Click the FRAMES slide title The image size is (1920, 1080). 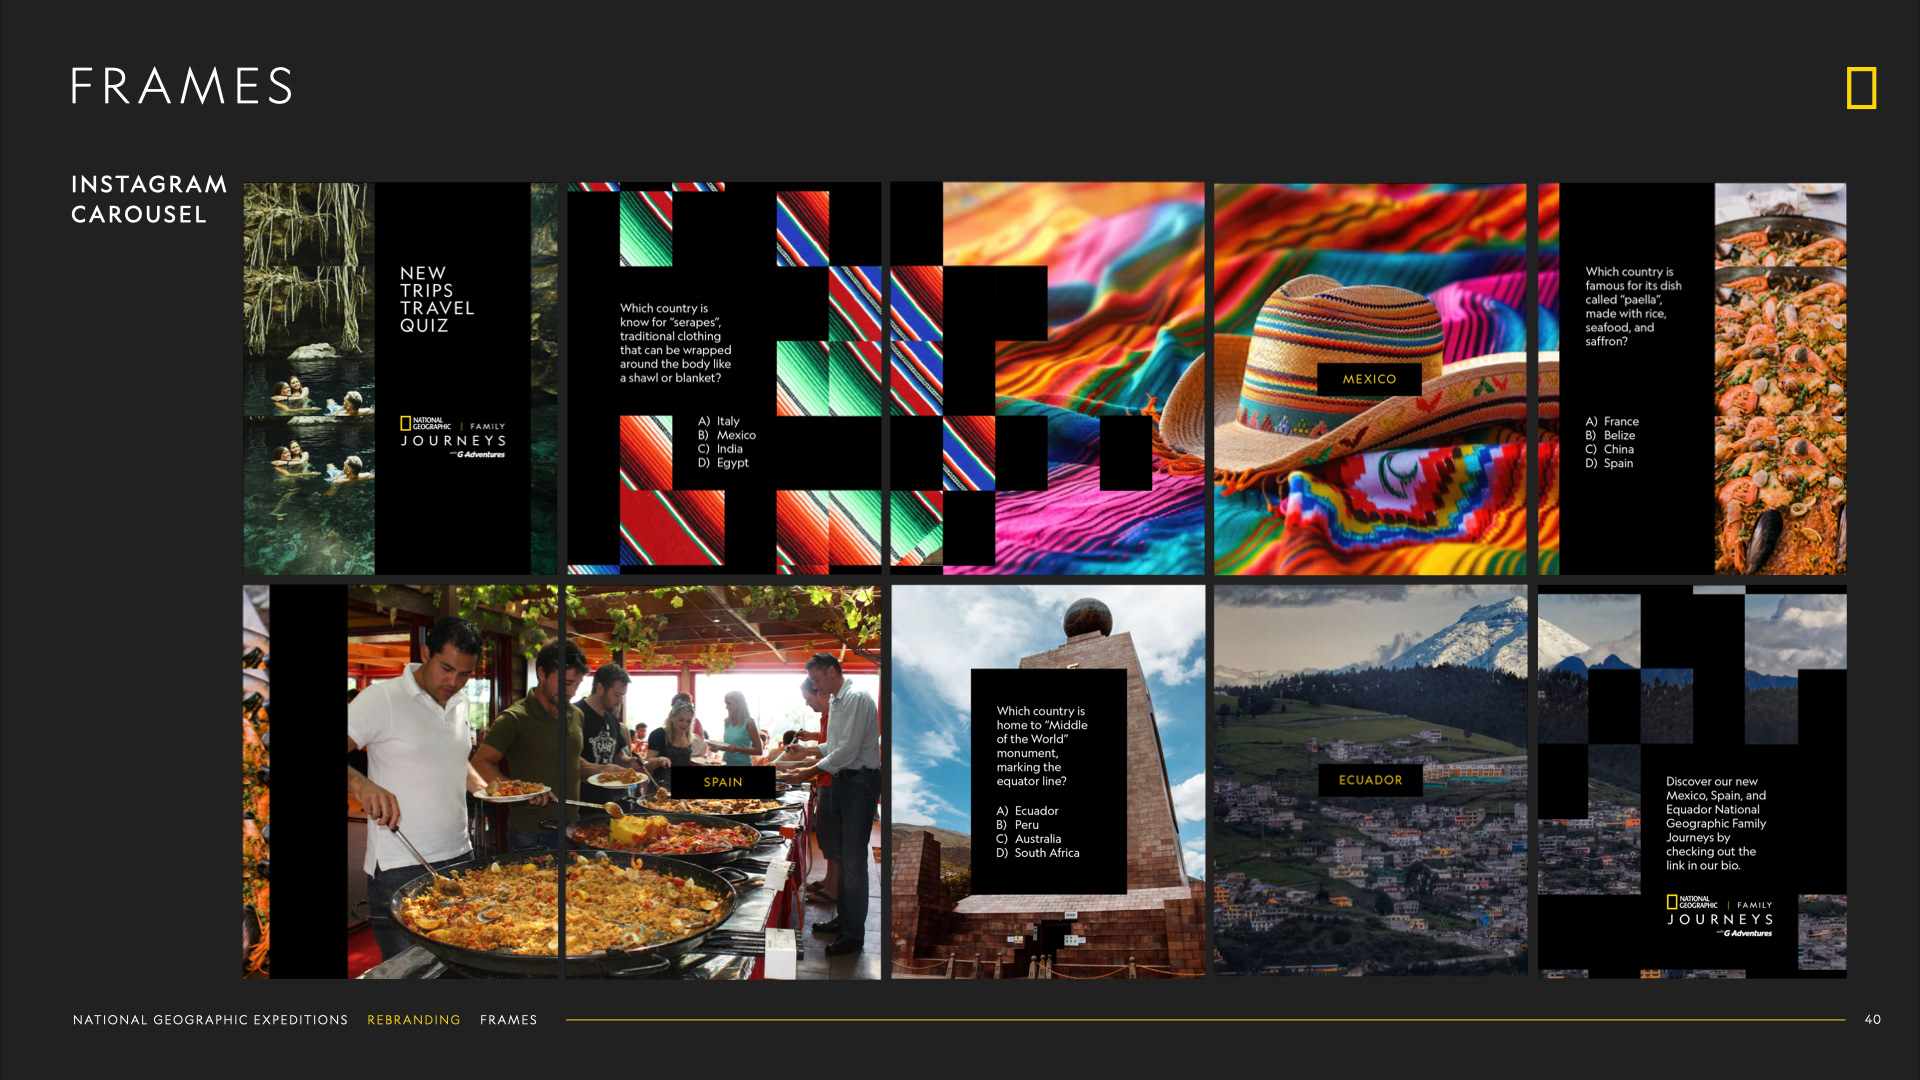click(182, 86)
